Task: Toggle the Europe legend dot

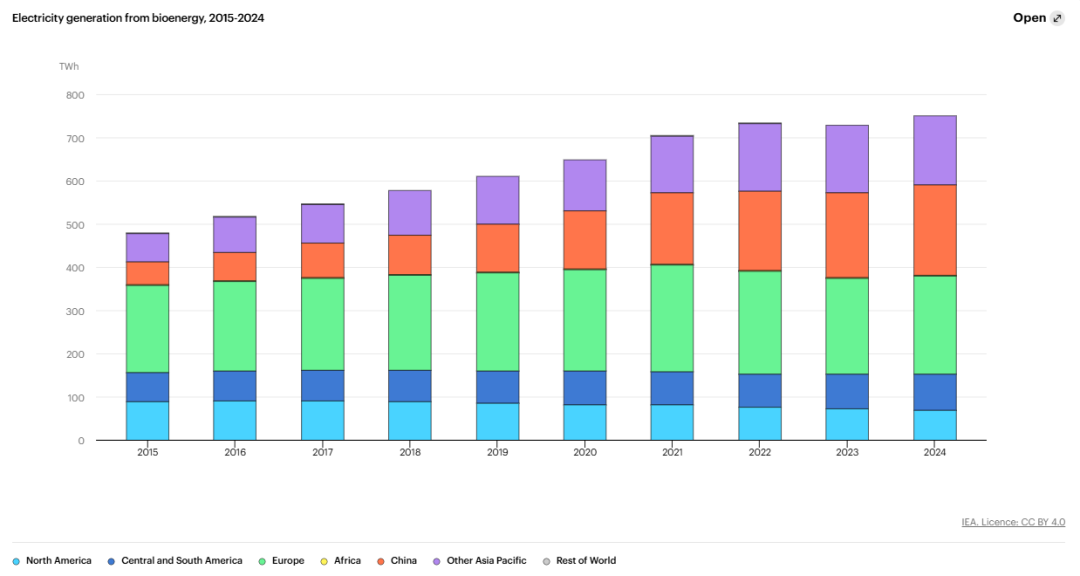Action: 262,562
